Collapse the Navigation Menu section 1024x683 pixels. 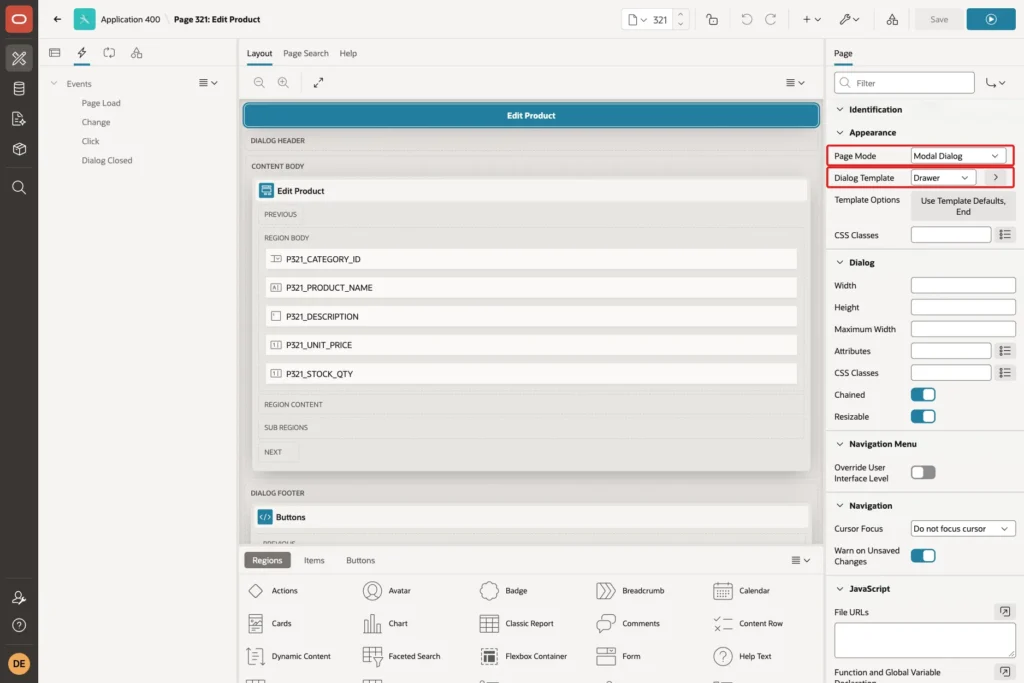pos(840,443)
